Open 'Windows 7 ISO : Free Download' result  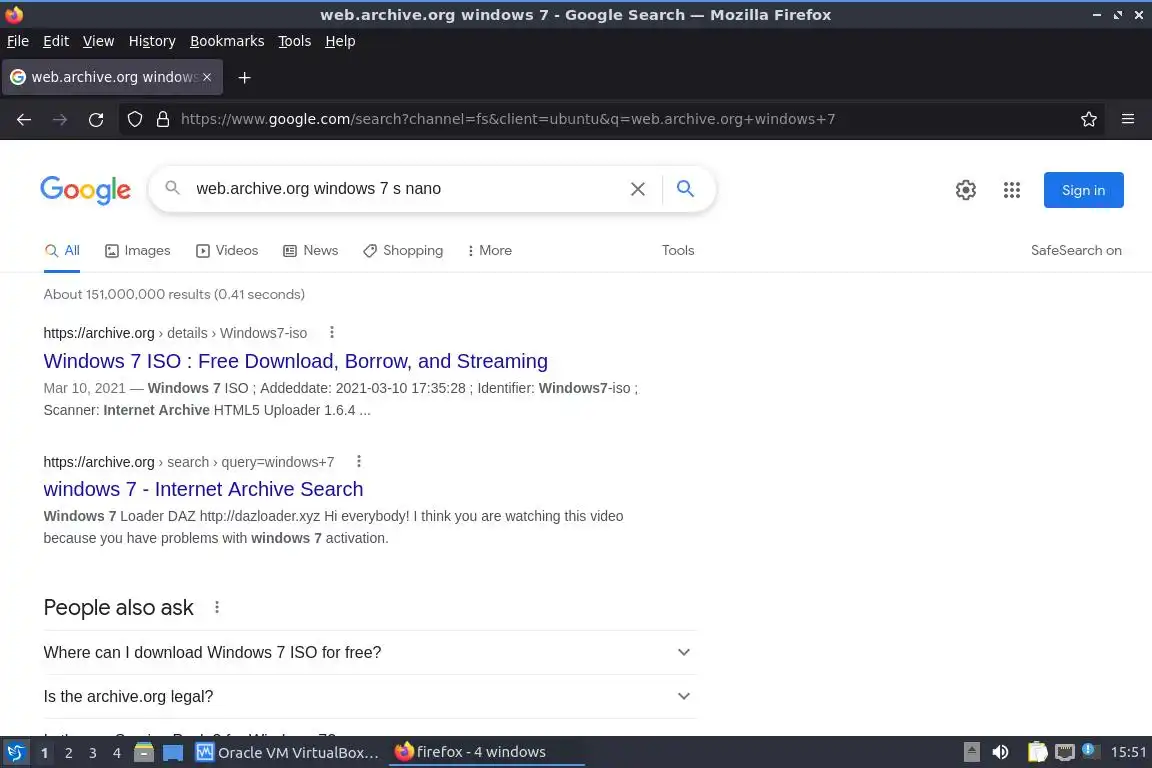[295, 361]
